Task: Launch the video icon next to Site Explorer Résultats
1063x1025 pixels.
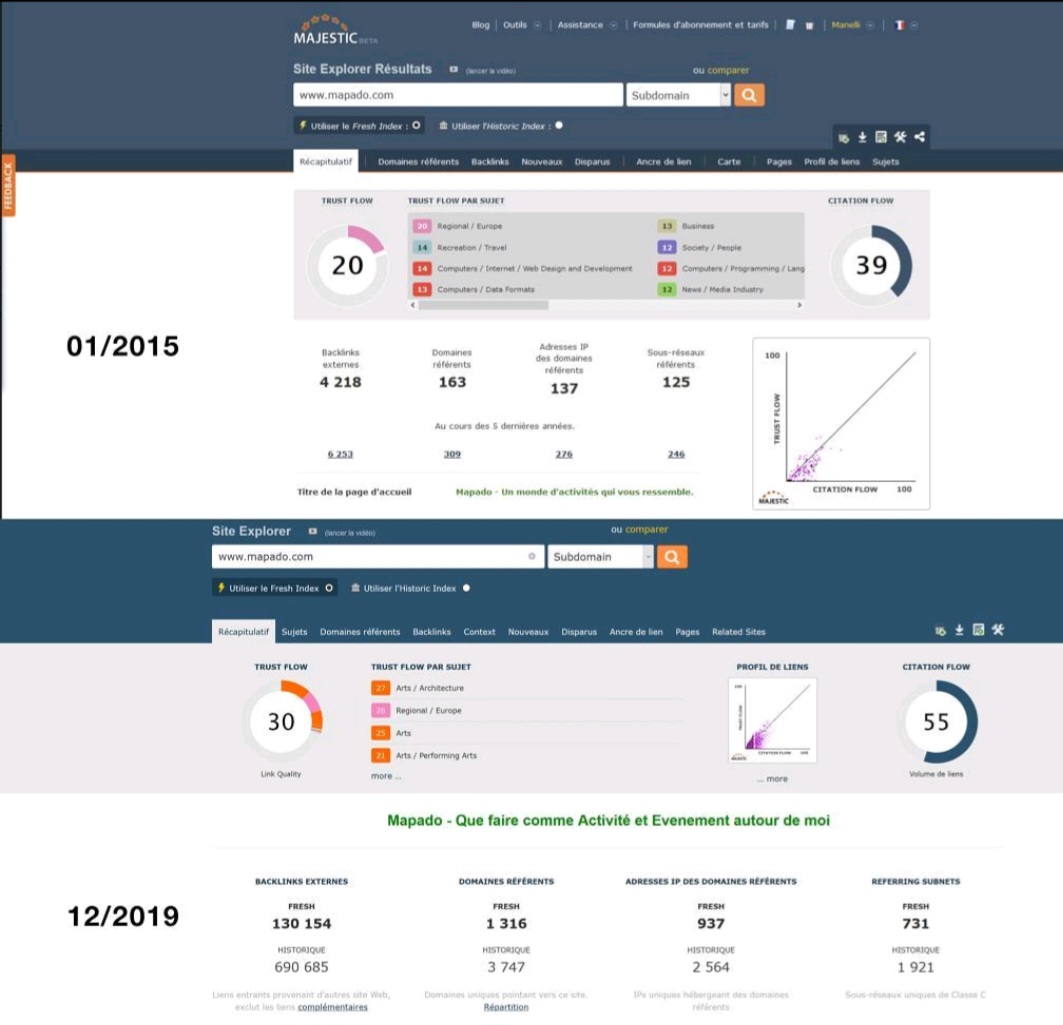Action: (454, 69)
